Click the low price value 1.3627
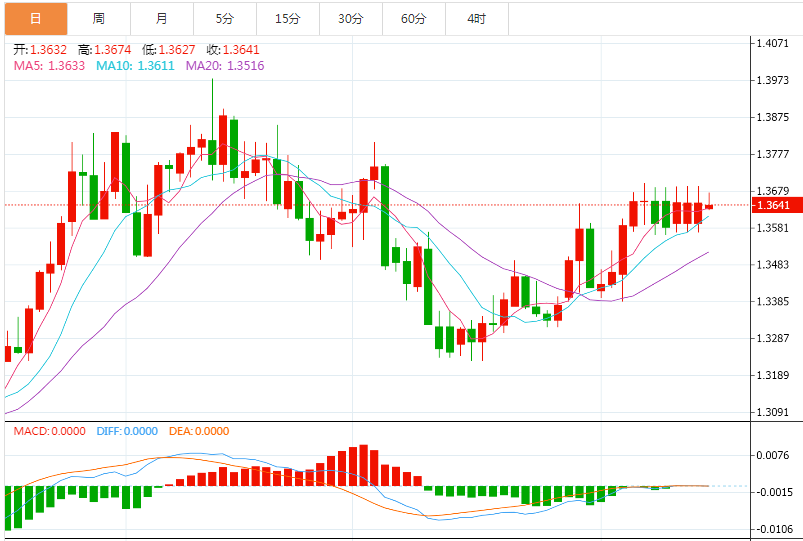803x541 pixels. click(177, 50)
